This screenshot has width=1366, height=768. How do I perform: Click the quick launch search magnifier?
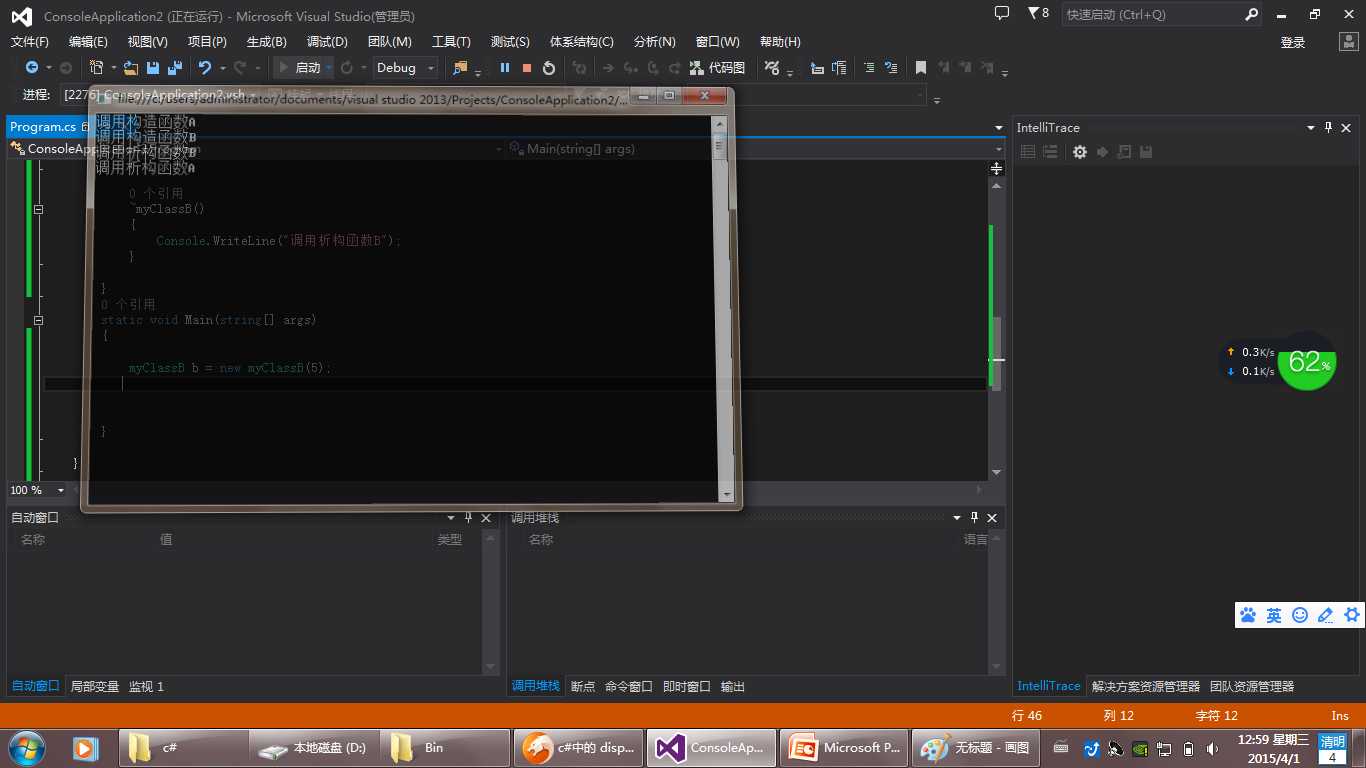[1251, 15]
